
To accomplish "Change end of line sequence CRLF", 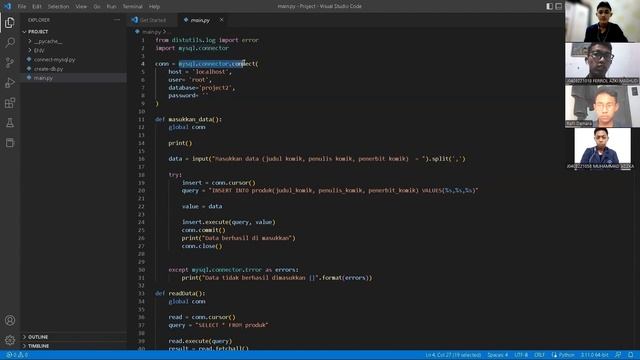I will pos(539,355).
